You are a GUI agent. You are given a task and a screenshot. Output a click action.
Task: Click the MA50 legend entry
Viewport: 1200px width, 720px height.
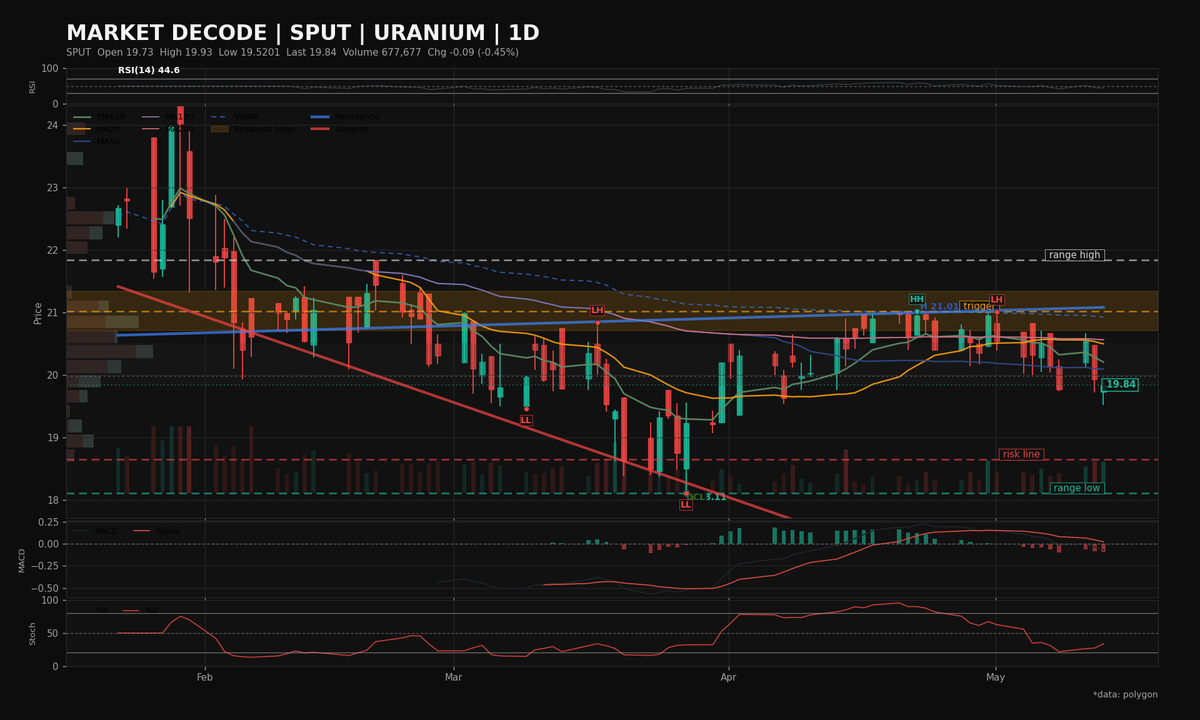pyautogui.click(x=97, y=141)
